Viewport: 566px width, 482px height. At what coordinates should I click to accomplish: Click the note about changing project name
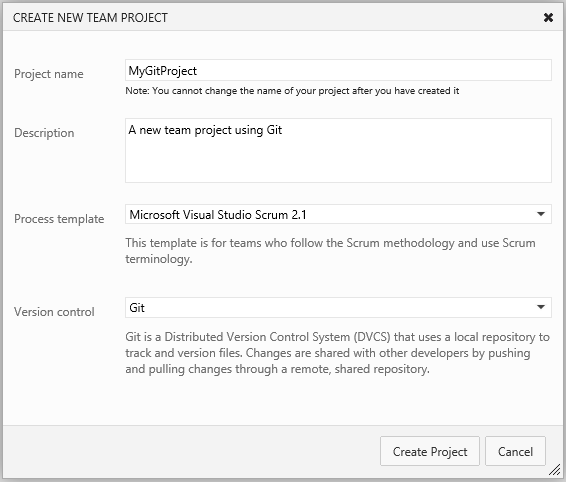[x=292, y=91]
